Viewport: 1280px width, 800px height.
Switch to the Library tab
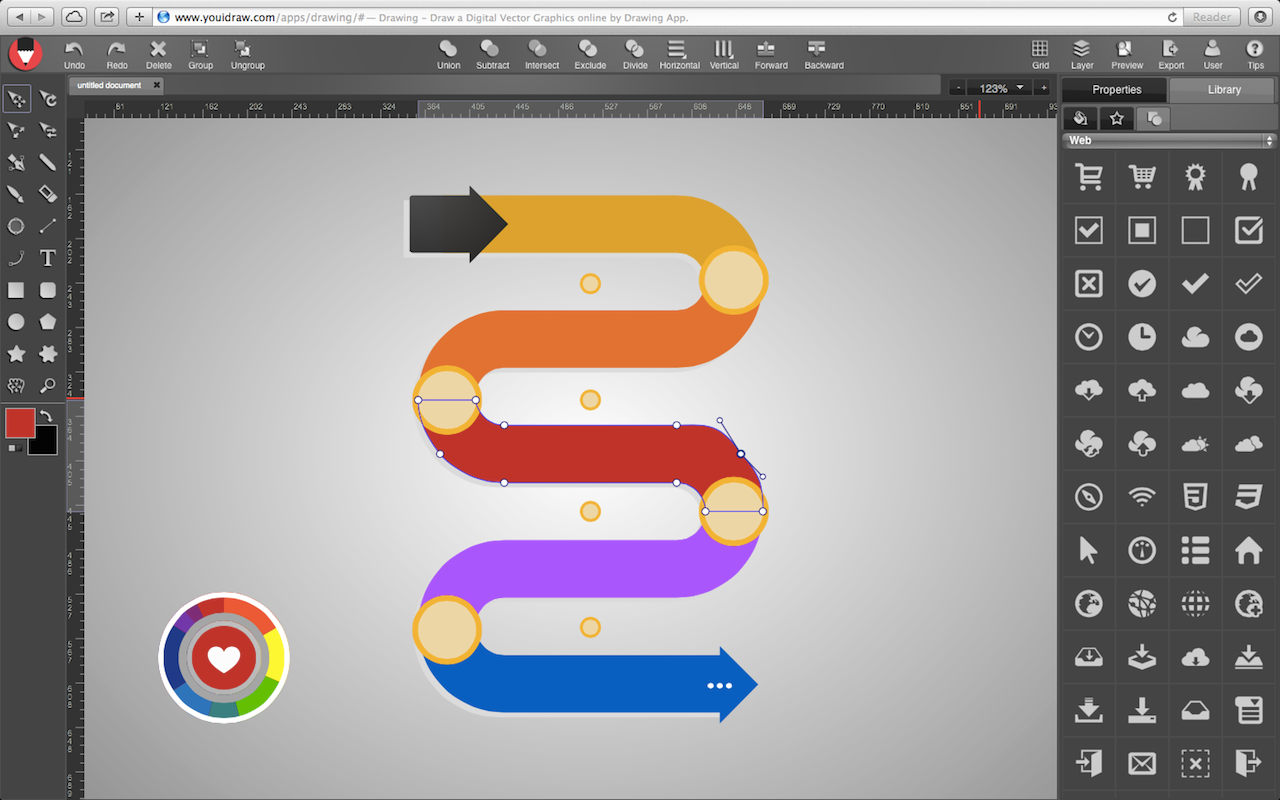[x=1222, y=89]
